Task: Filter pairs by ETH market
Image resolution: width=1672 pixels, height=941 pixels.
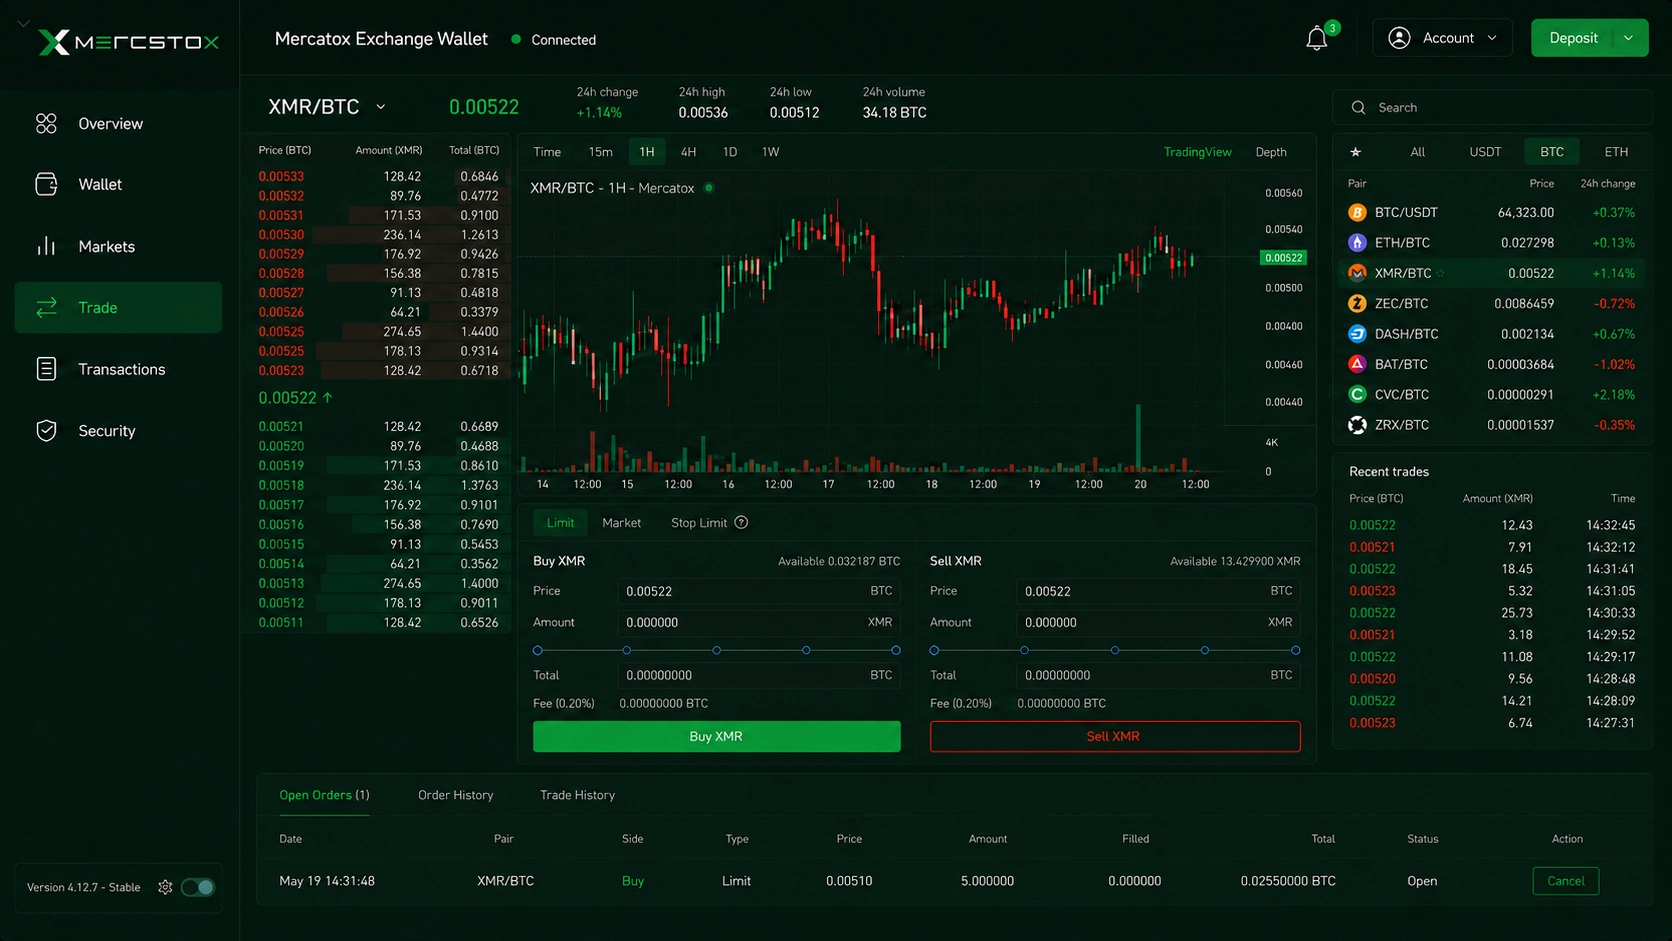Action: coord(1616,152)
